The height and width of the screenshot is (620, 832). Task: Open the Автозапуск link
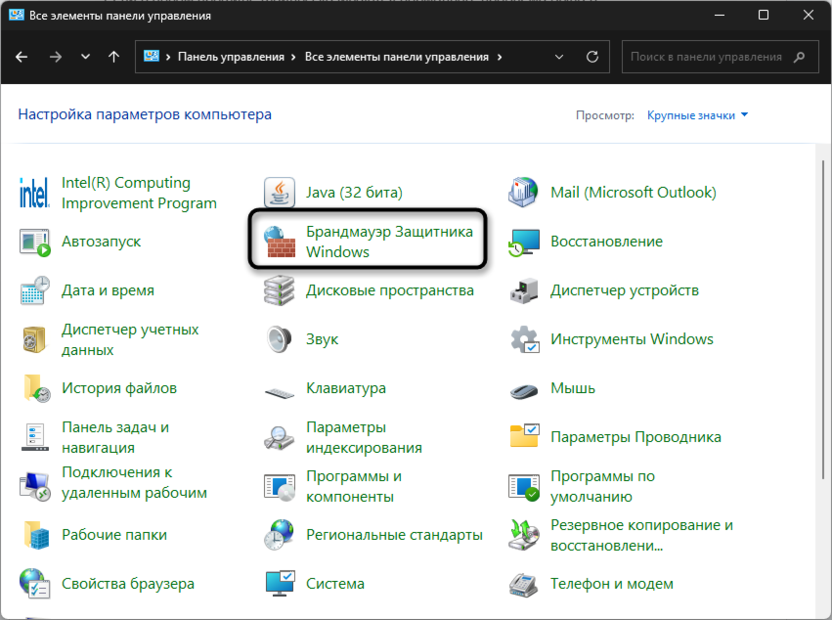pyautogui.click(x=101, y=241)
